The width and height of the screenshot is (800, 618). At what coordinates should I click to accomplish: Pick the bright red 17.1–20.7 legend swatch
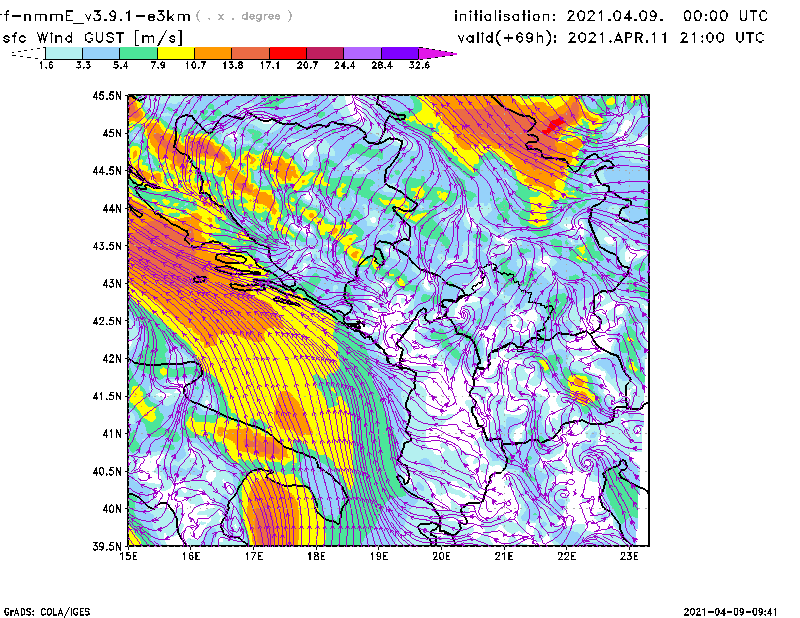tap(288, 53)
